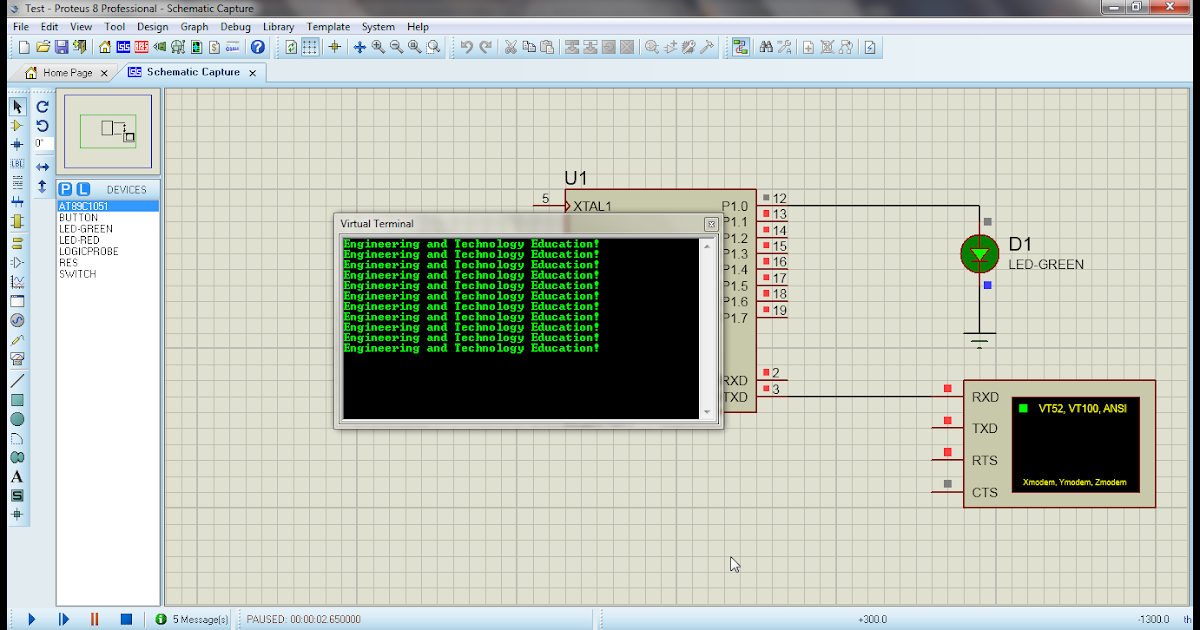Select the Component mode tool
The width and height of the screenshot is (1200, 630).
(x=17, y=125)
